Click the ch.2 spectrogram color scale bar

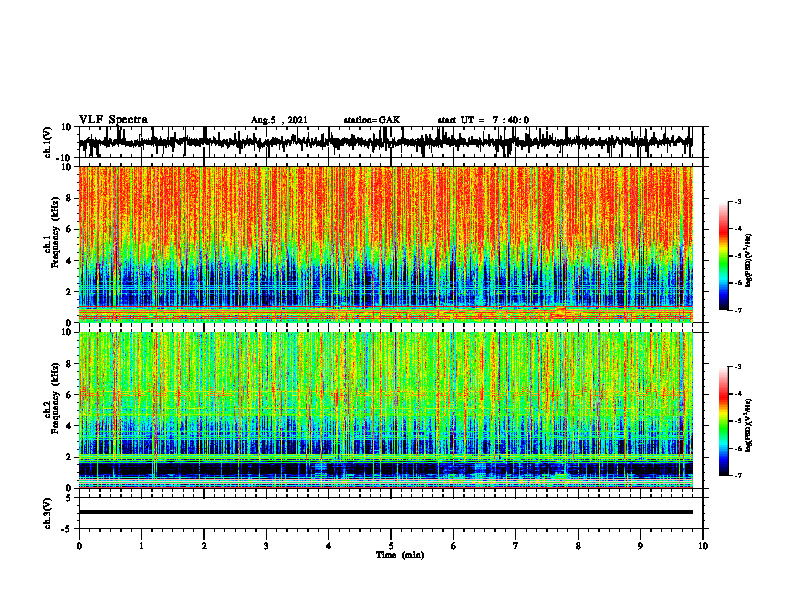[x=723, y=421]
